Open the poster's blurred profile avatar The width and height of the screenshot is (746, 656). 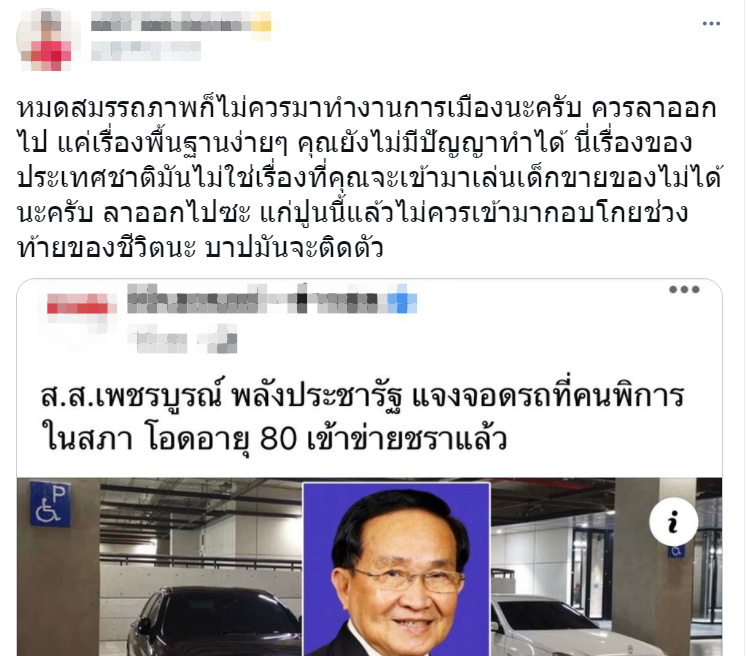(47, 39)
